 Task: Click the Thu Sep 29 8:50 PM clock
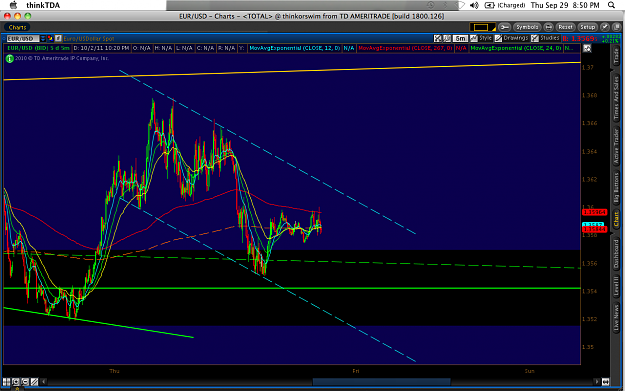pos(565,5)
